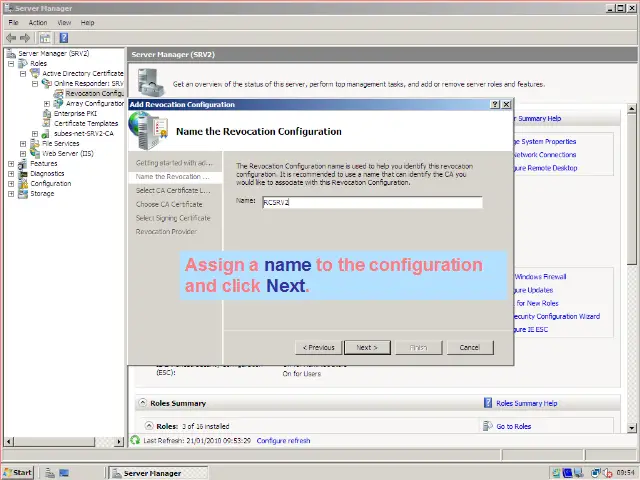Select Server Manager (SRV2) root node
This screenshot has width=640, height=480.
[53, 53]
